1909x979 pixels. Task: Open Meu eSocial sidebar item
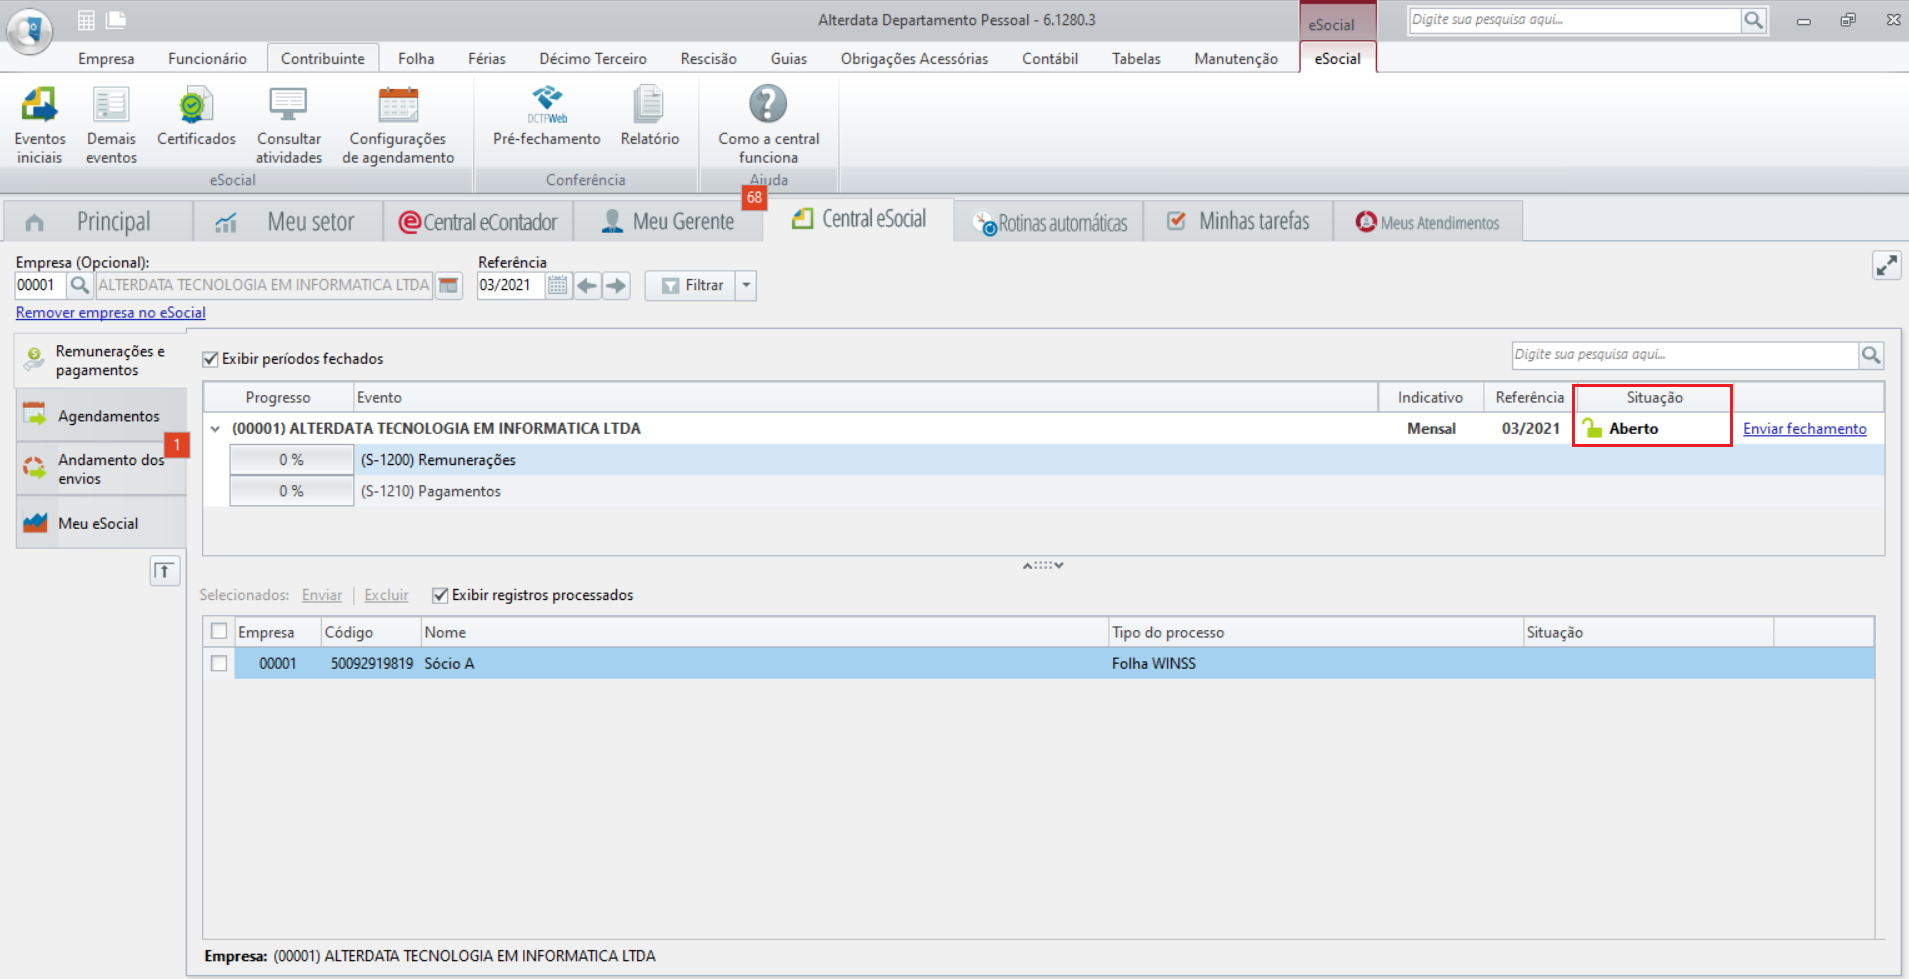pos(101,523)
